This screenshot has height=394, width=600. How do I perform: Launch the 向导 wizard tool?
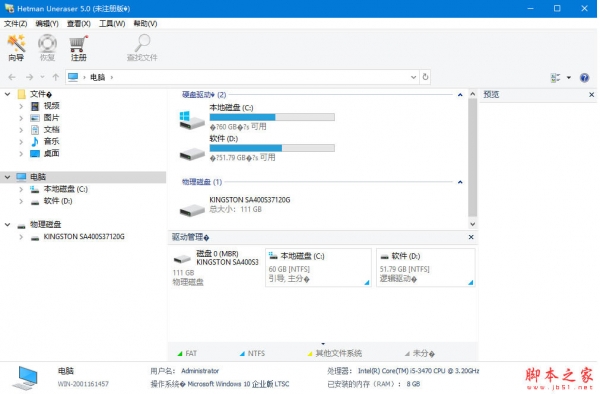[x=16, y=47]
